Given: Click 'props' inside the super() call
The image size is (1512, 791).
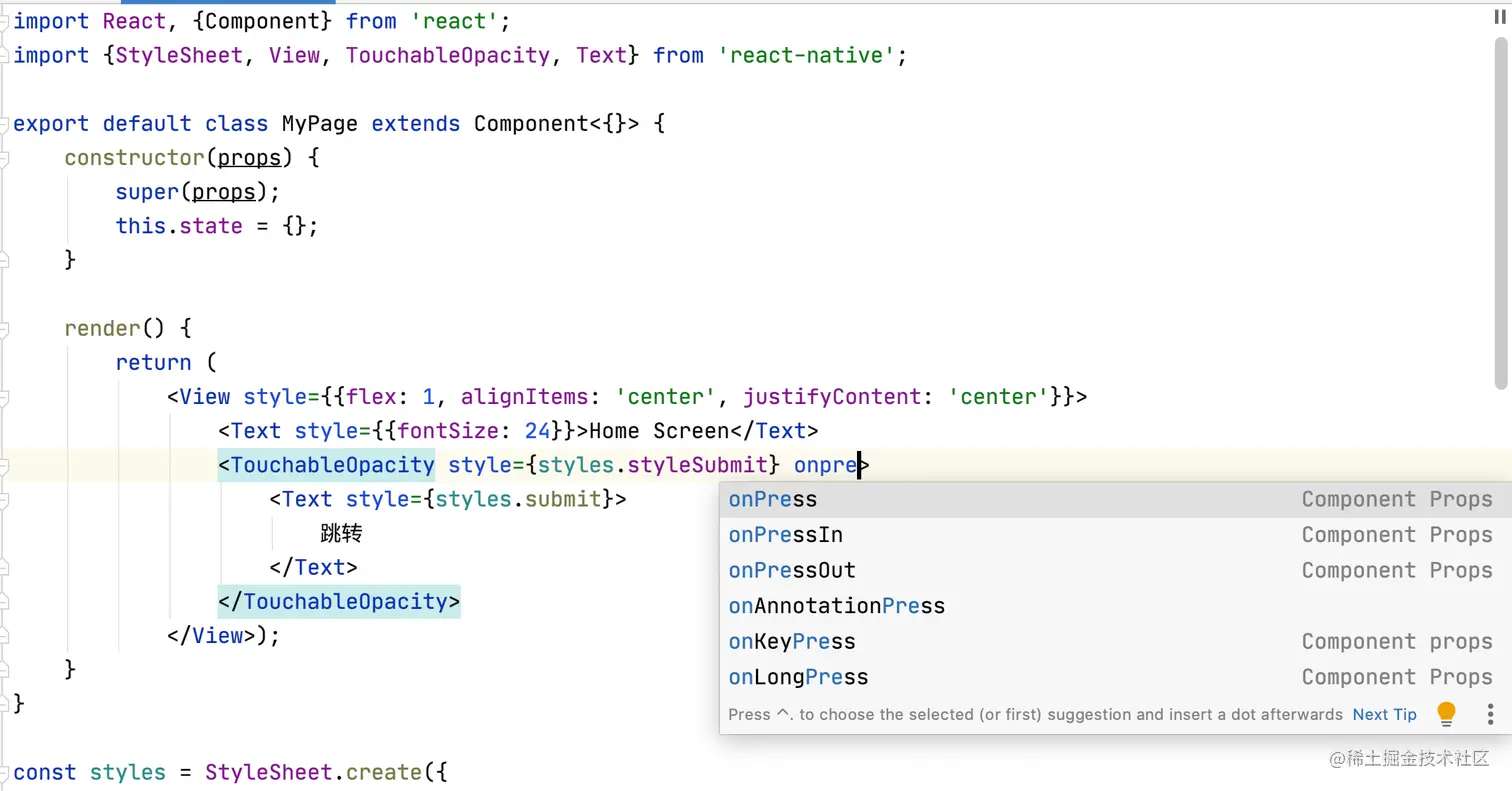Looking at the screenshot, I should (224, 192).
